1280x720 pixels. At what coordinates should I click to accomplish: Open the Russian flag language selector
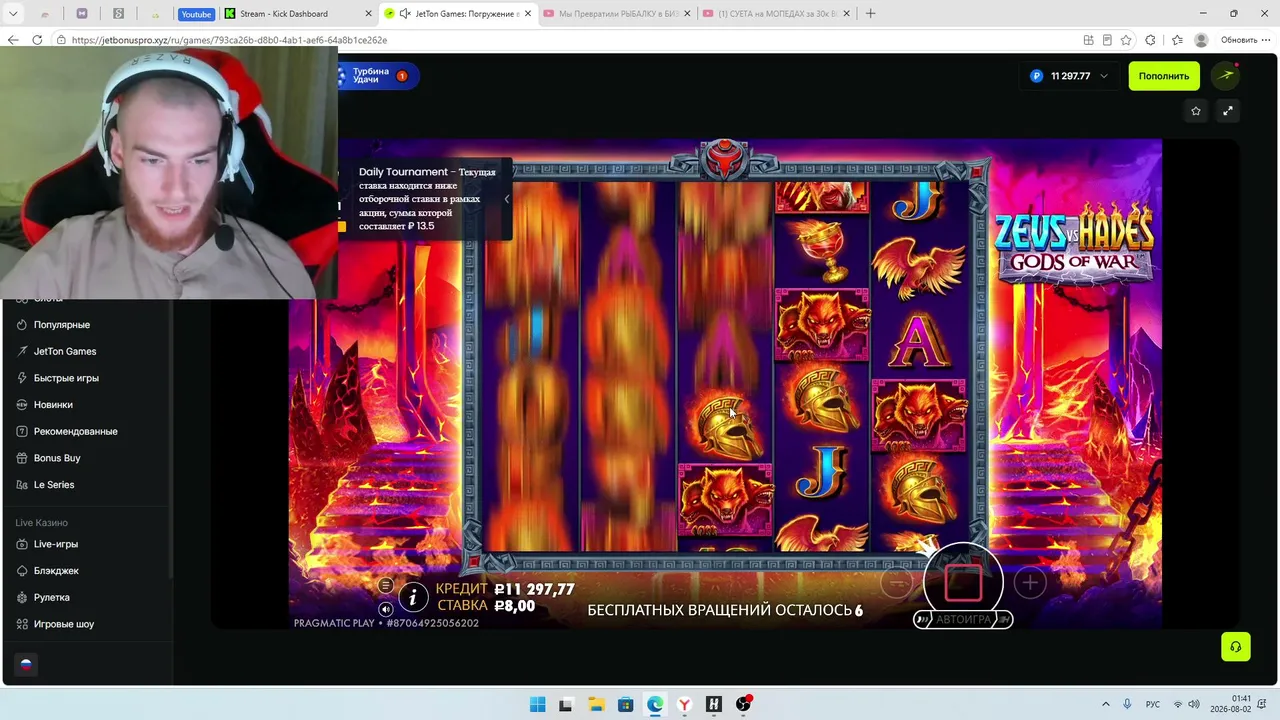26,664
